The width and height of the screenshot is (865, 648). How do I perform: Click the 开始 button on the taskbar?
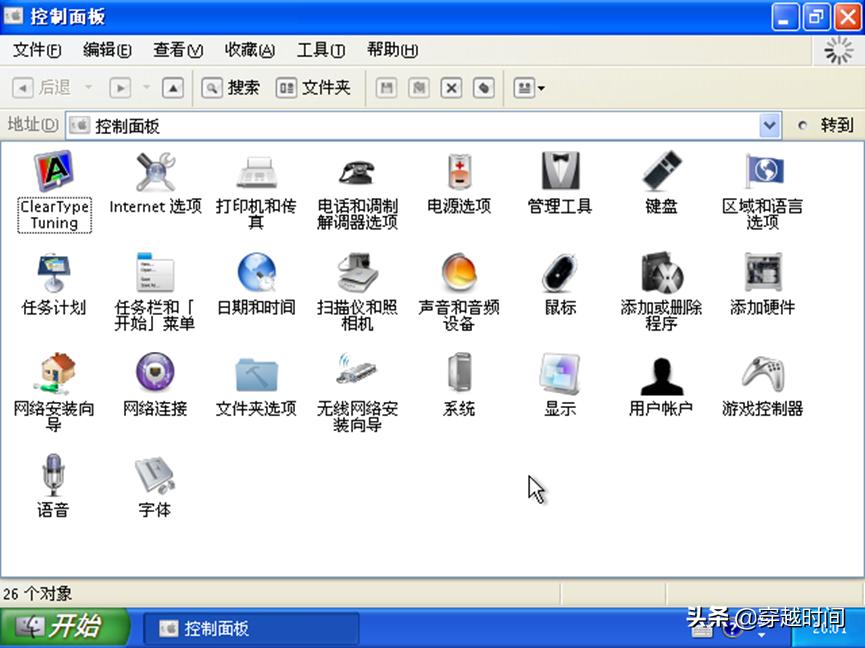64,625
